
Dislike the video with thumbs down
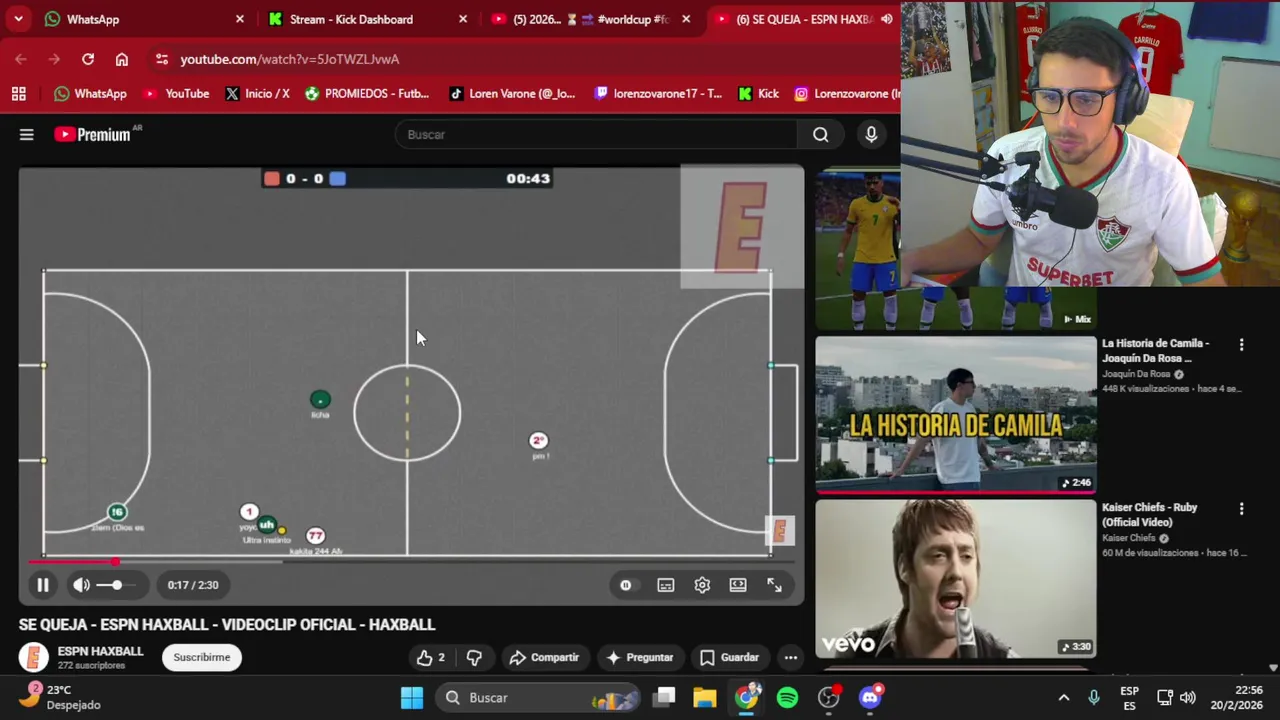474,657
